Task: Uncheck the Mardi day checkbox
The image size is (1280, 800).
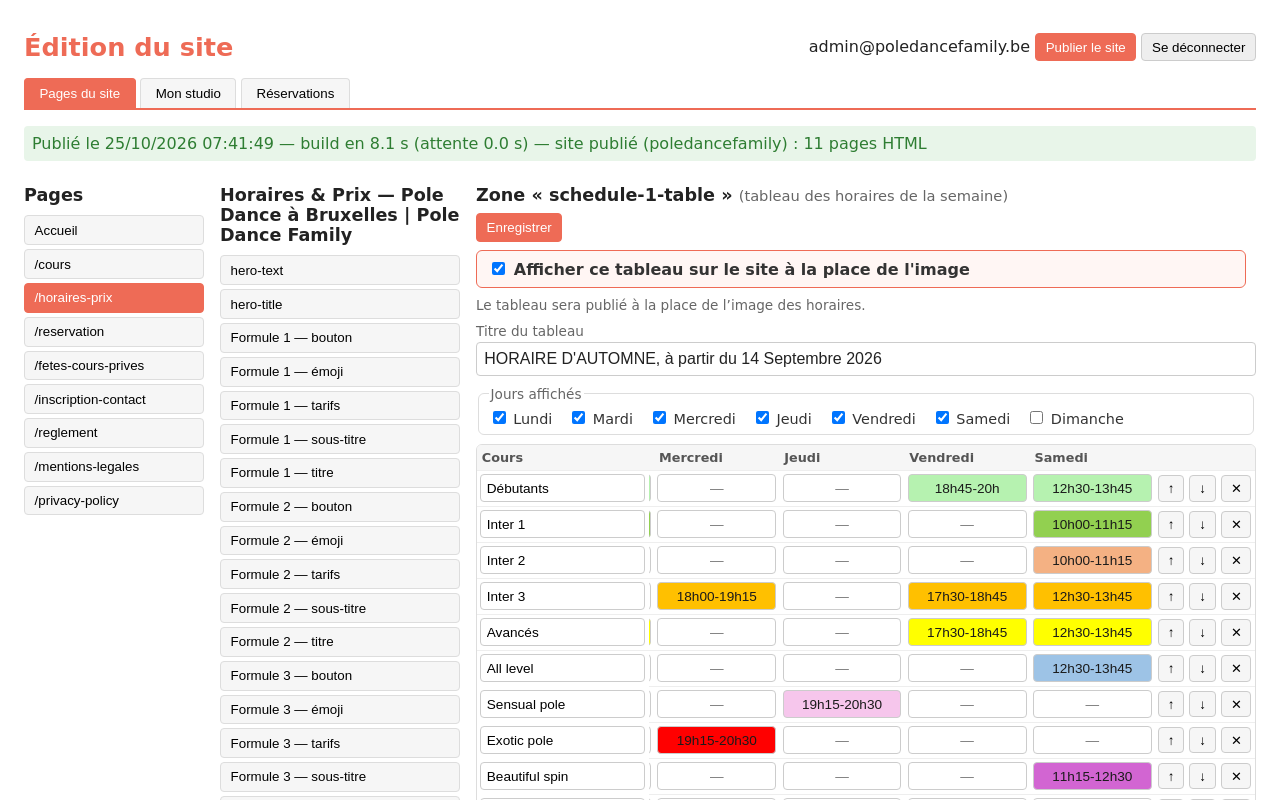Action: pyautogui.click(x=578, y=417)
